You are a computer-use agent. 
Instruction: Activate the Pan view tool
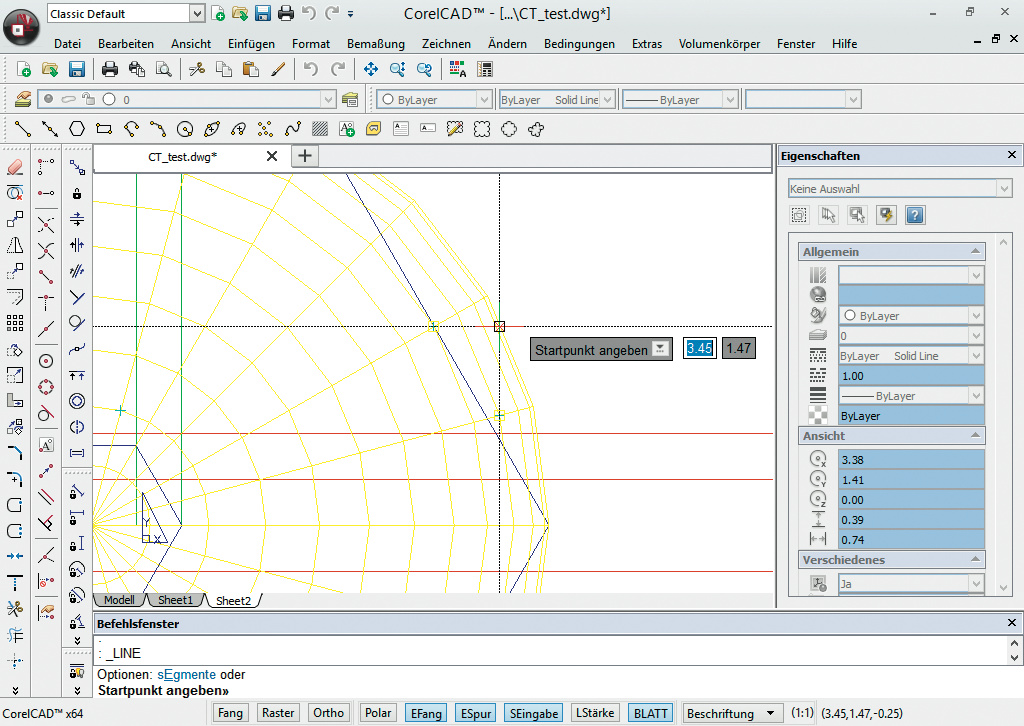pyautogui.click(x=370, y=69)
